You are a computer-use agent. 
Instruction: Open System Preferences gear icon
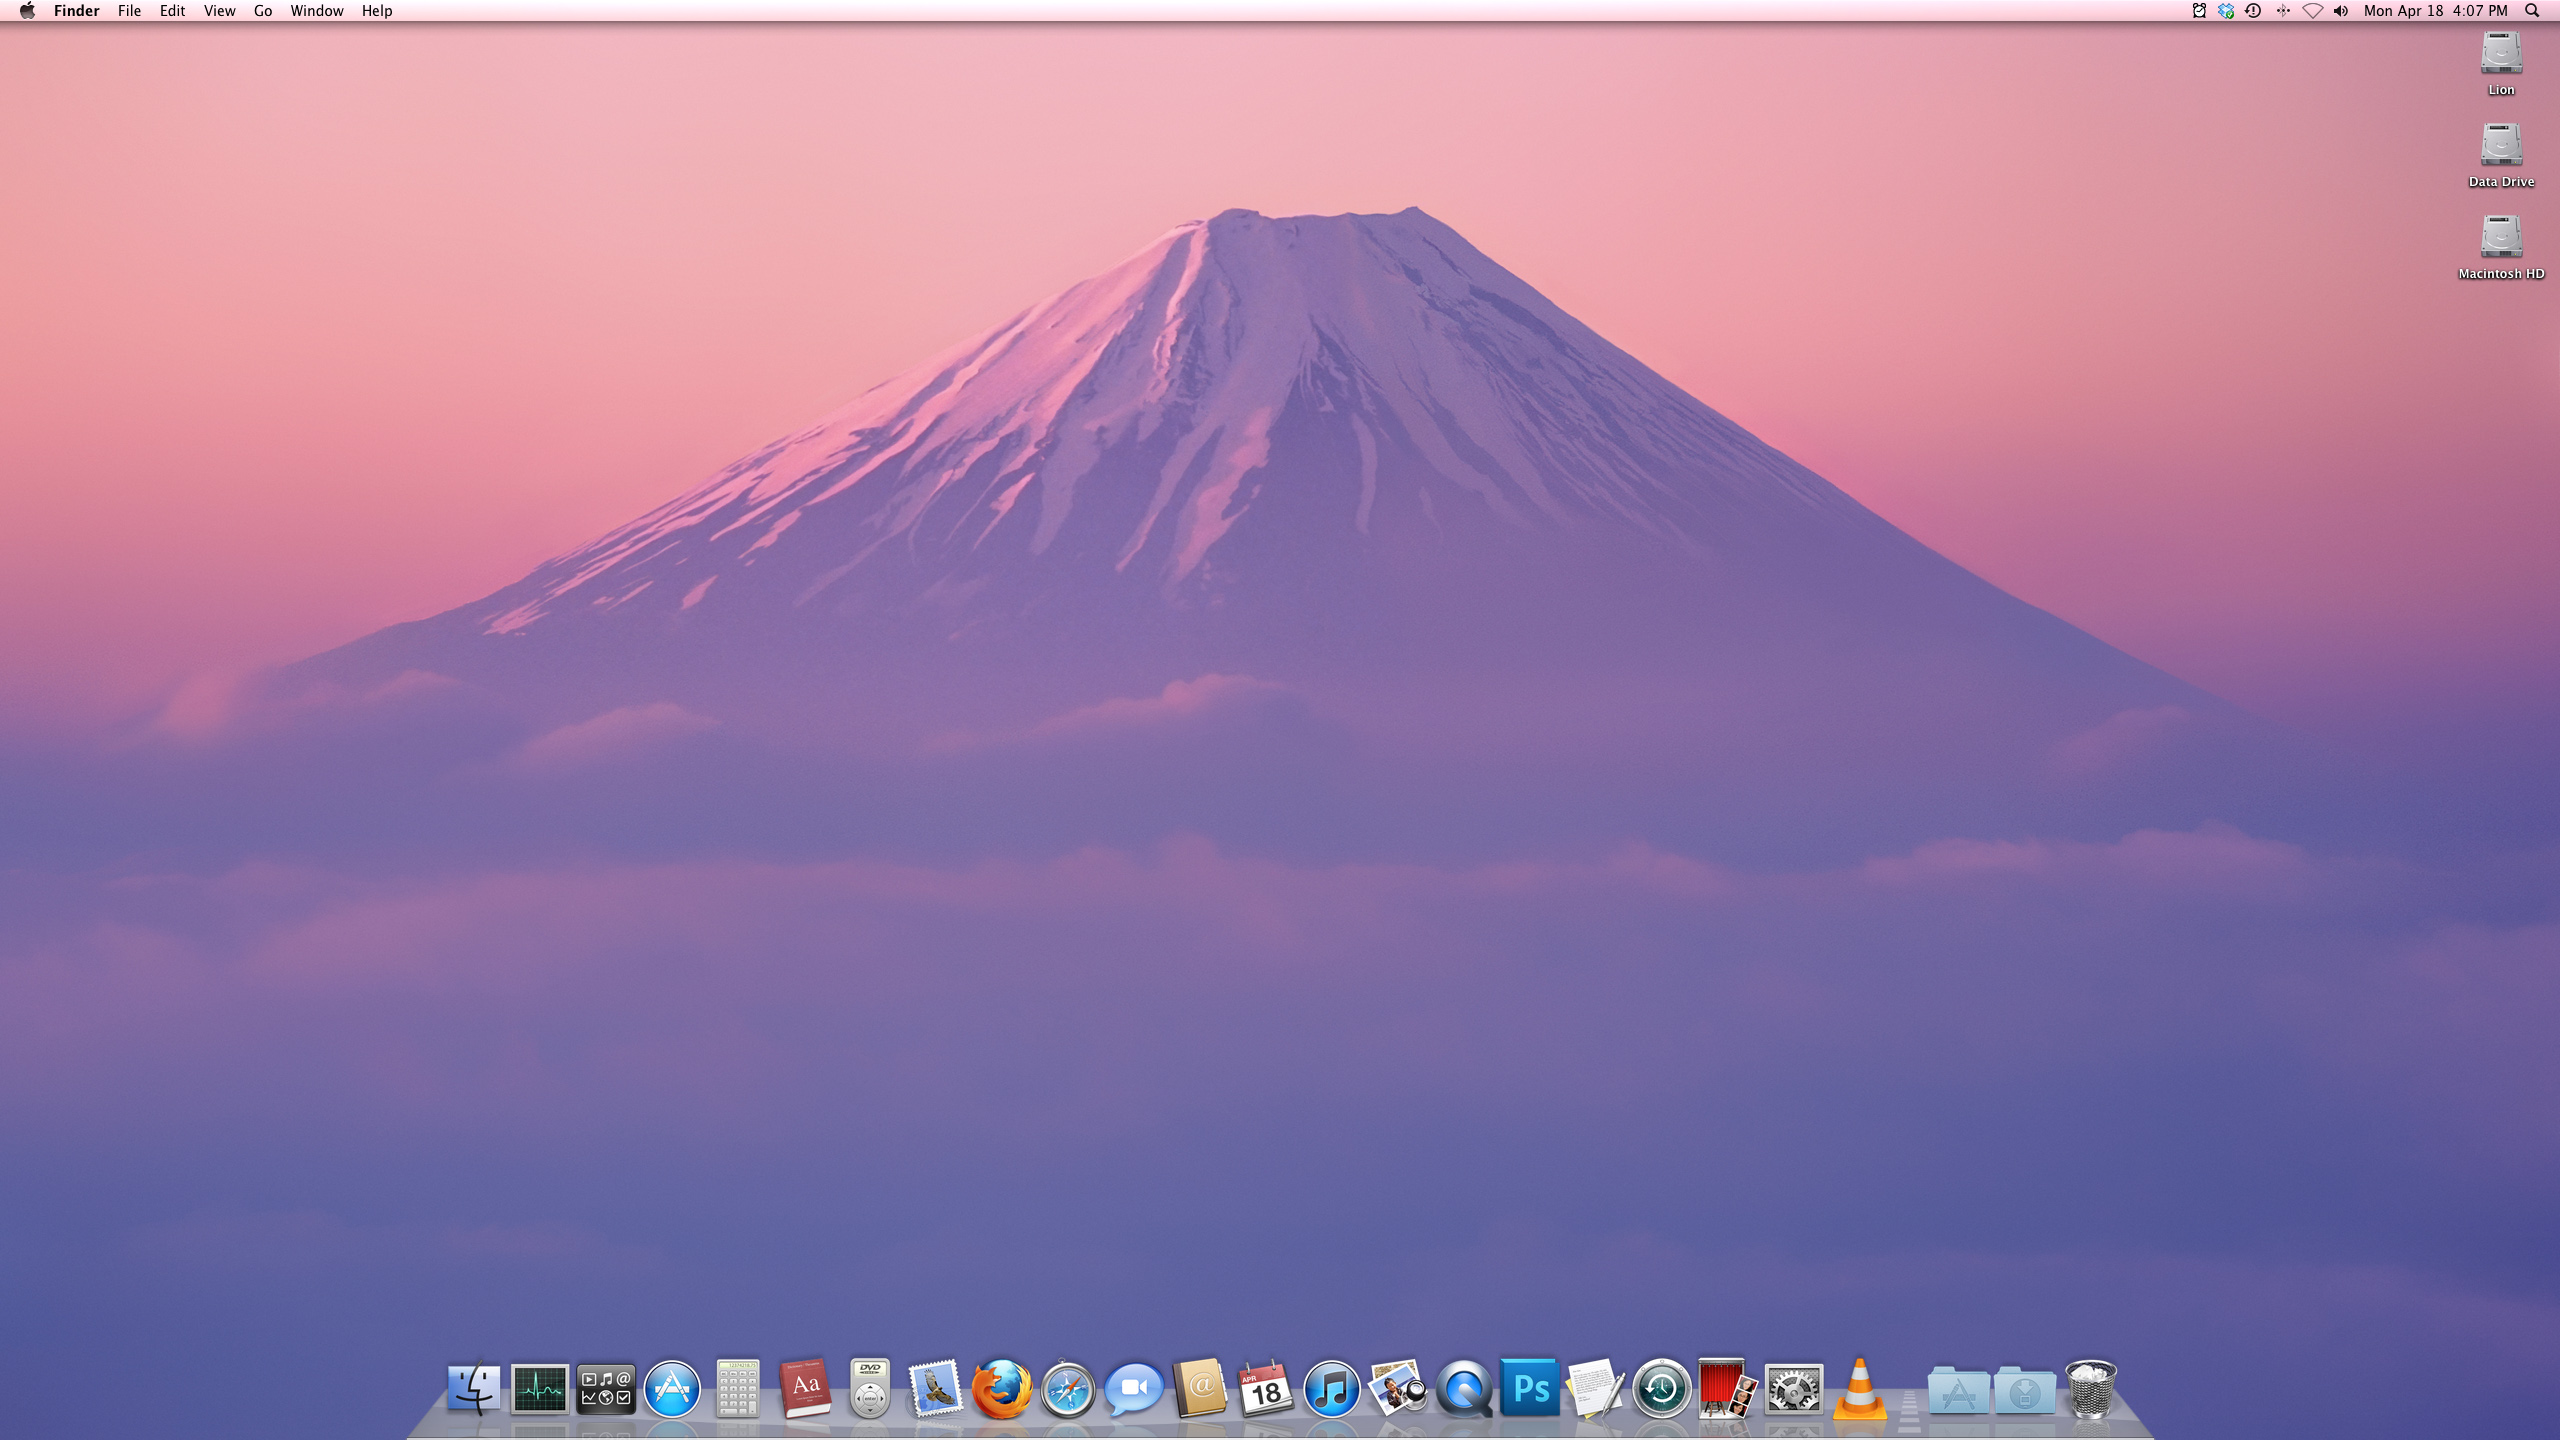tap(1793, 1389)
